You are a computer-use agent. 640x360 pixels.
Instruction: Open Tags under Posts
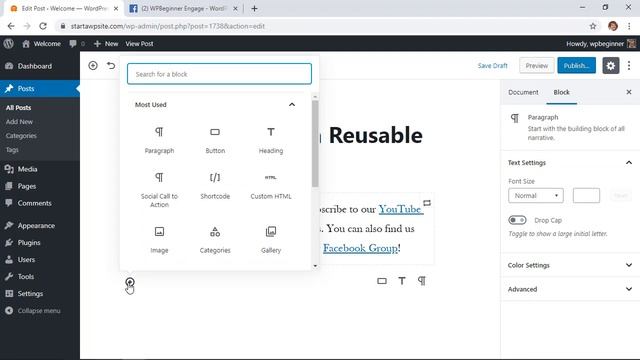point(12,149)
